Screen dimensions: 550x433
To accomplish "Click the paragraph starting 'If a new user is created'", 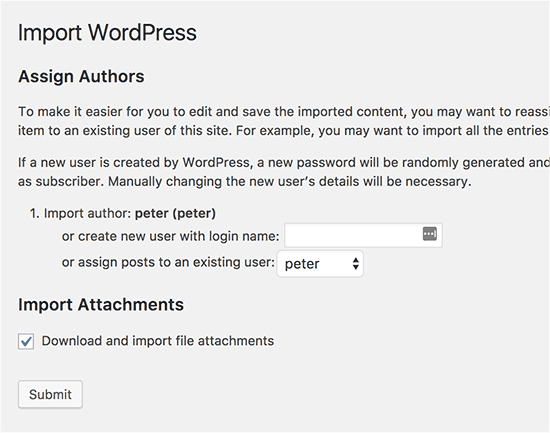I will click(x=284, y=172).
